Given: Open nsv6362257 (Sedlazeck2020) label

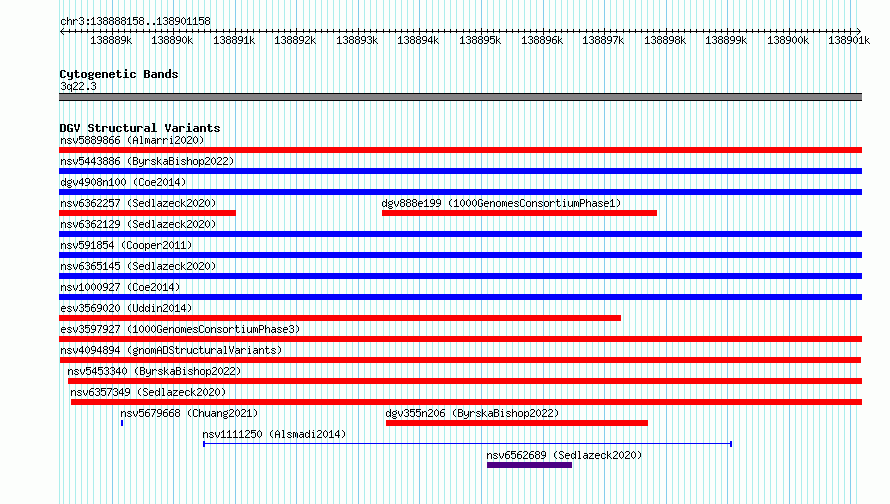Looking at the screenshot, I should click(138, 203).
